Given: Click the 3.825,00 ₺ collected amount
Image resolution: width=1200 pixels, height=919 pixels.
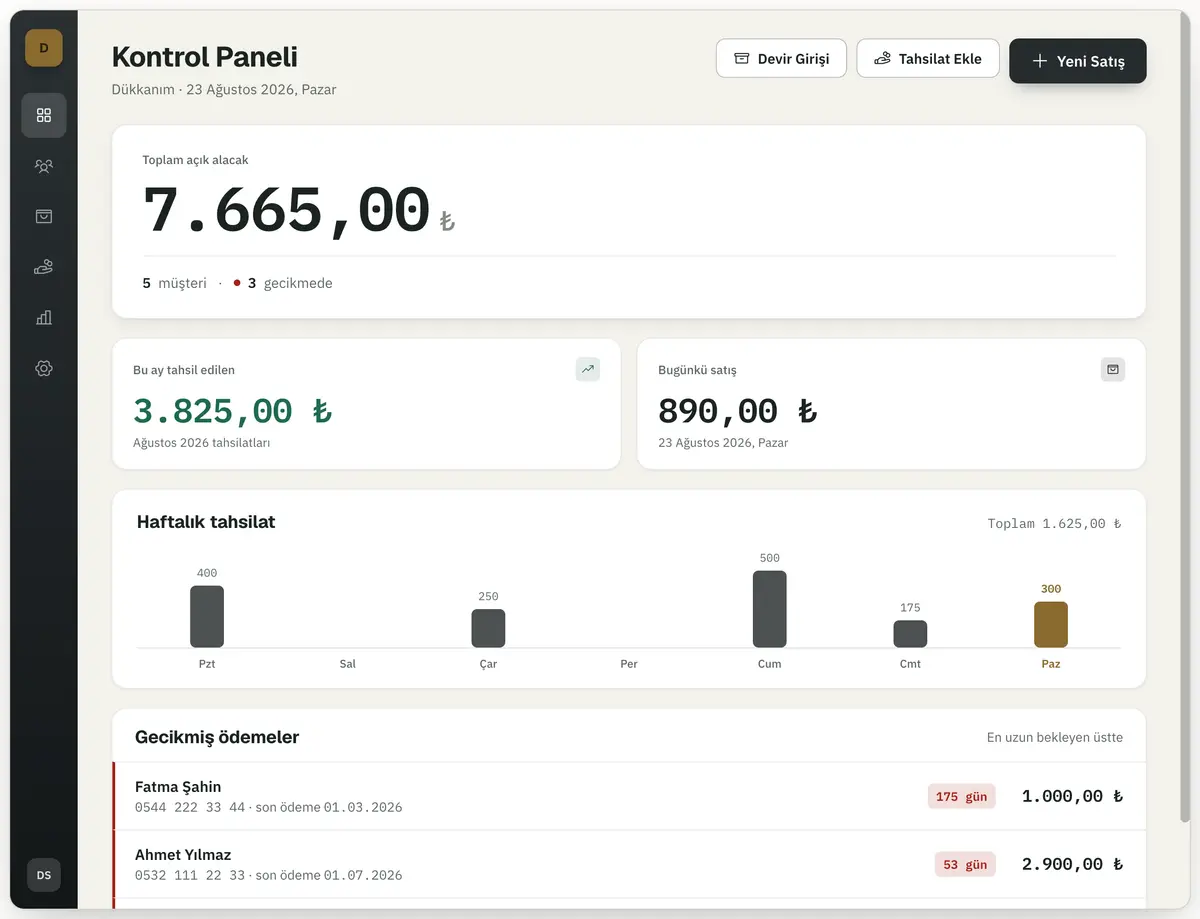Looking at the screenshot, I should pos(232,411).
